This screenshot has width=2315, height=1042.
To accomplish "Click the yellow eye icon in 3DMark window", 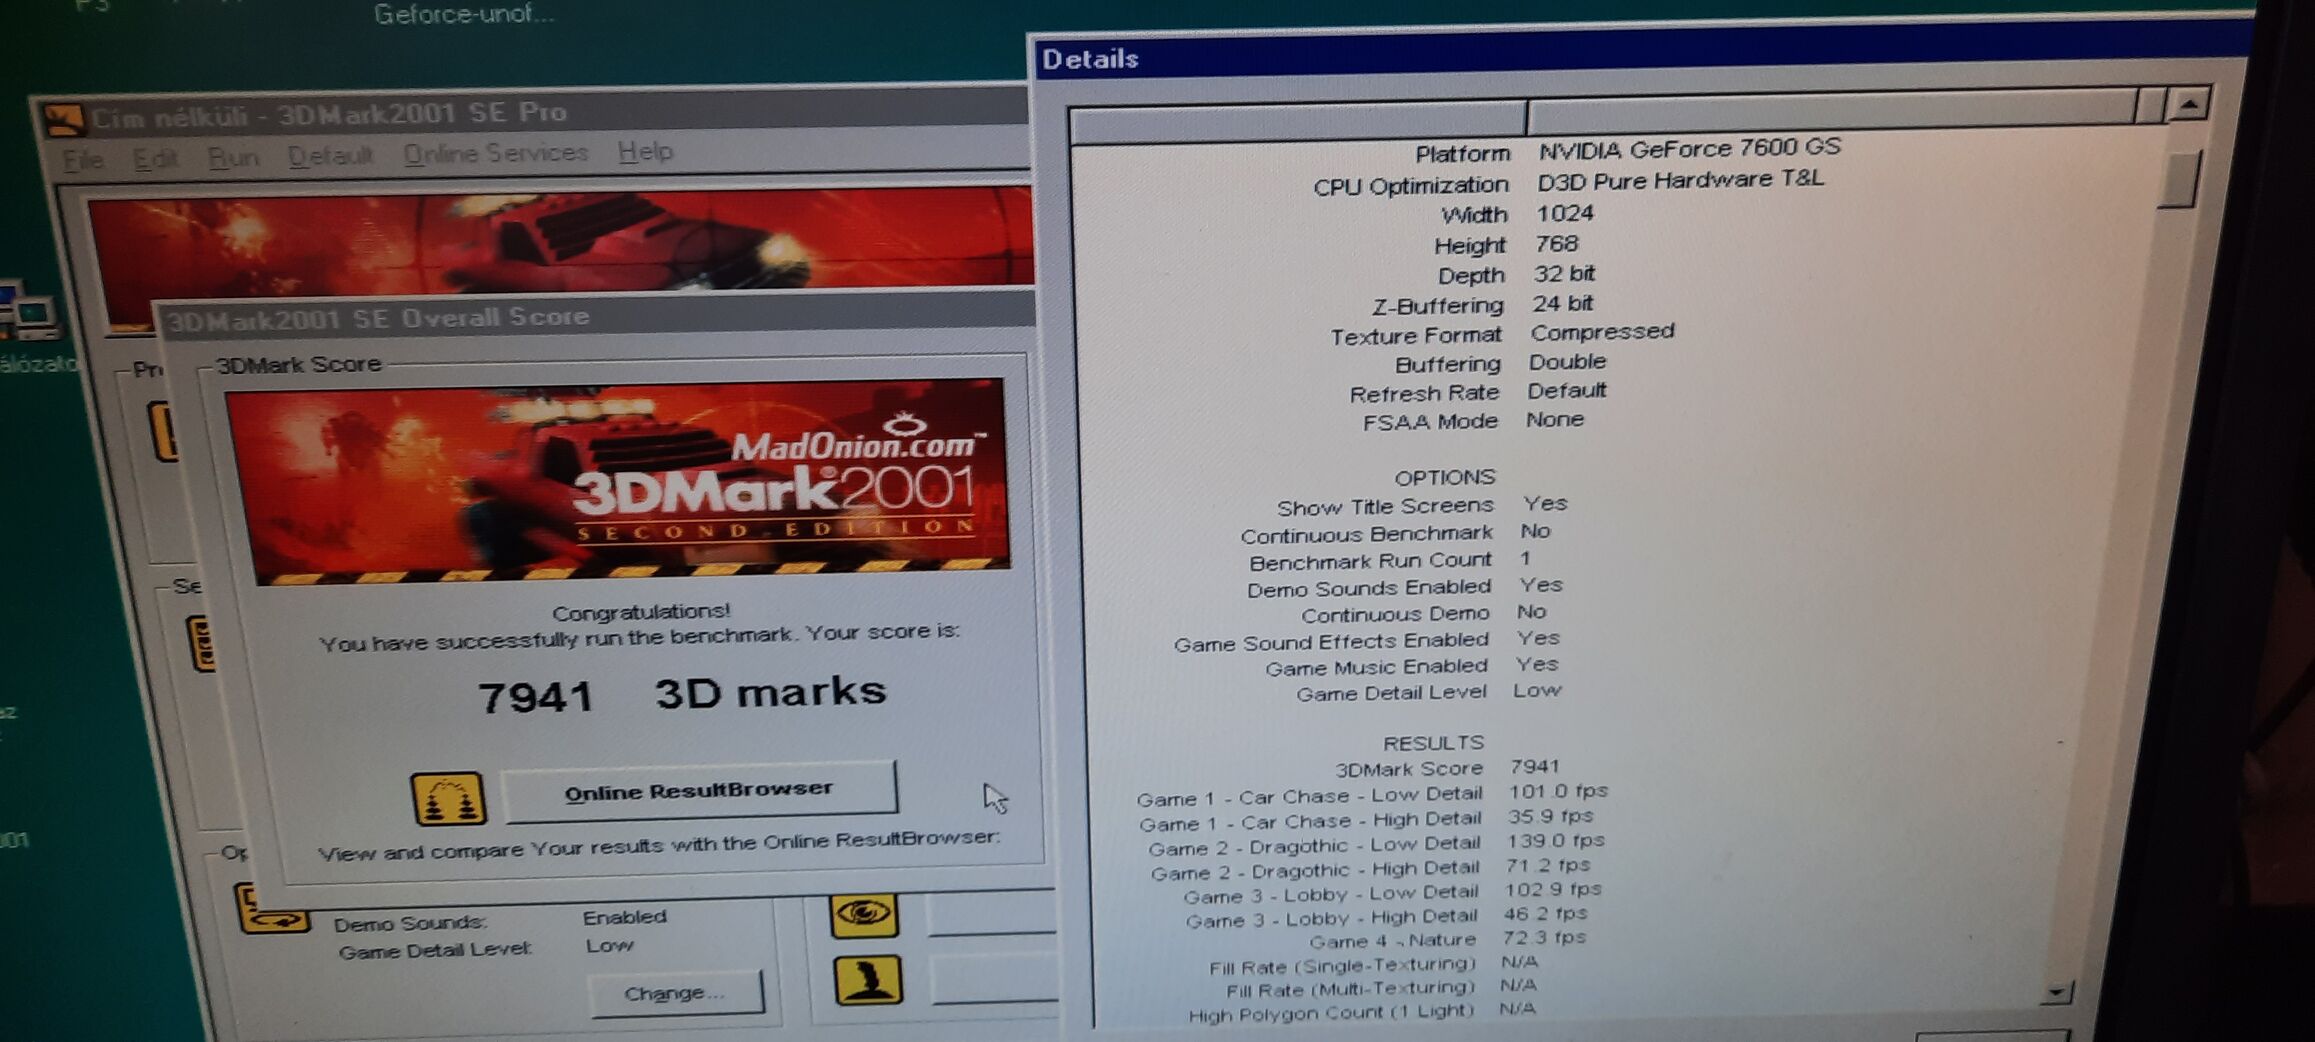I will pyautogui.click(x=864, y=914).
